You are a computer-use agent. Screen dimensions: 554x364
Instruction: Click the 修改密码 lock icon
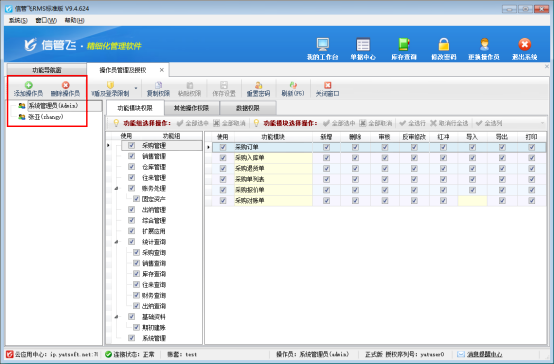point(444,45)
